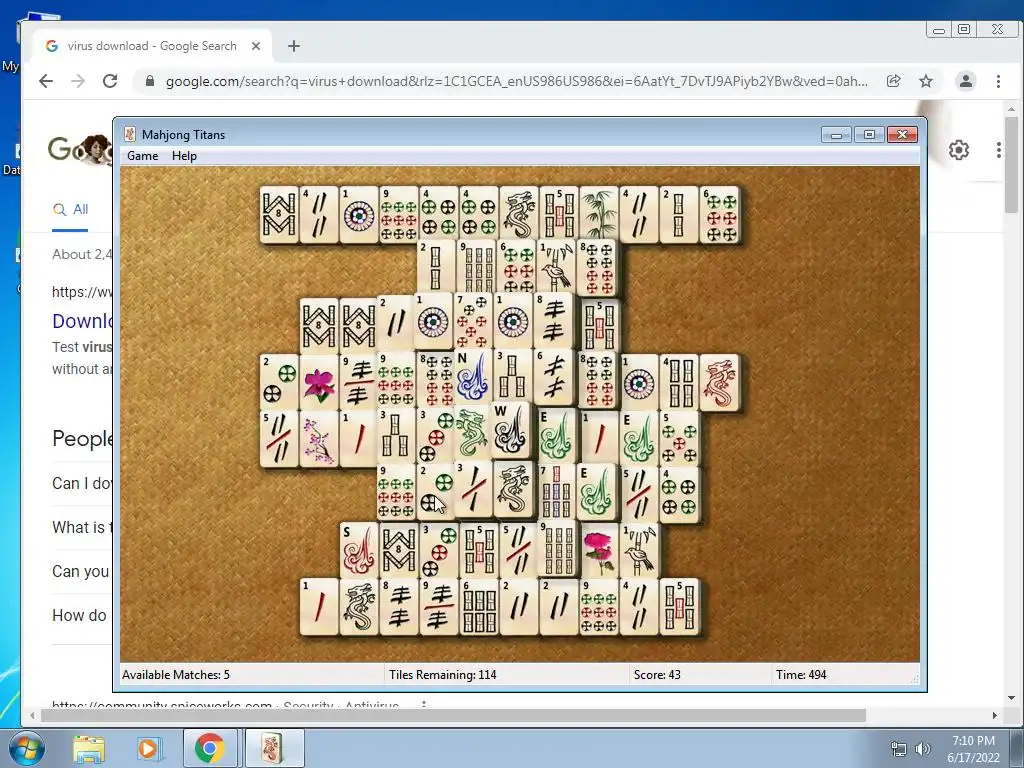Select the 7 circles tile
Screen dimensions: 1024x768
click(x=473, y=321)
